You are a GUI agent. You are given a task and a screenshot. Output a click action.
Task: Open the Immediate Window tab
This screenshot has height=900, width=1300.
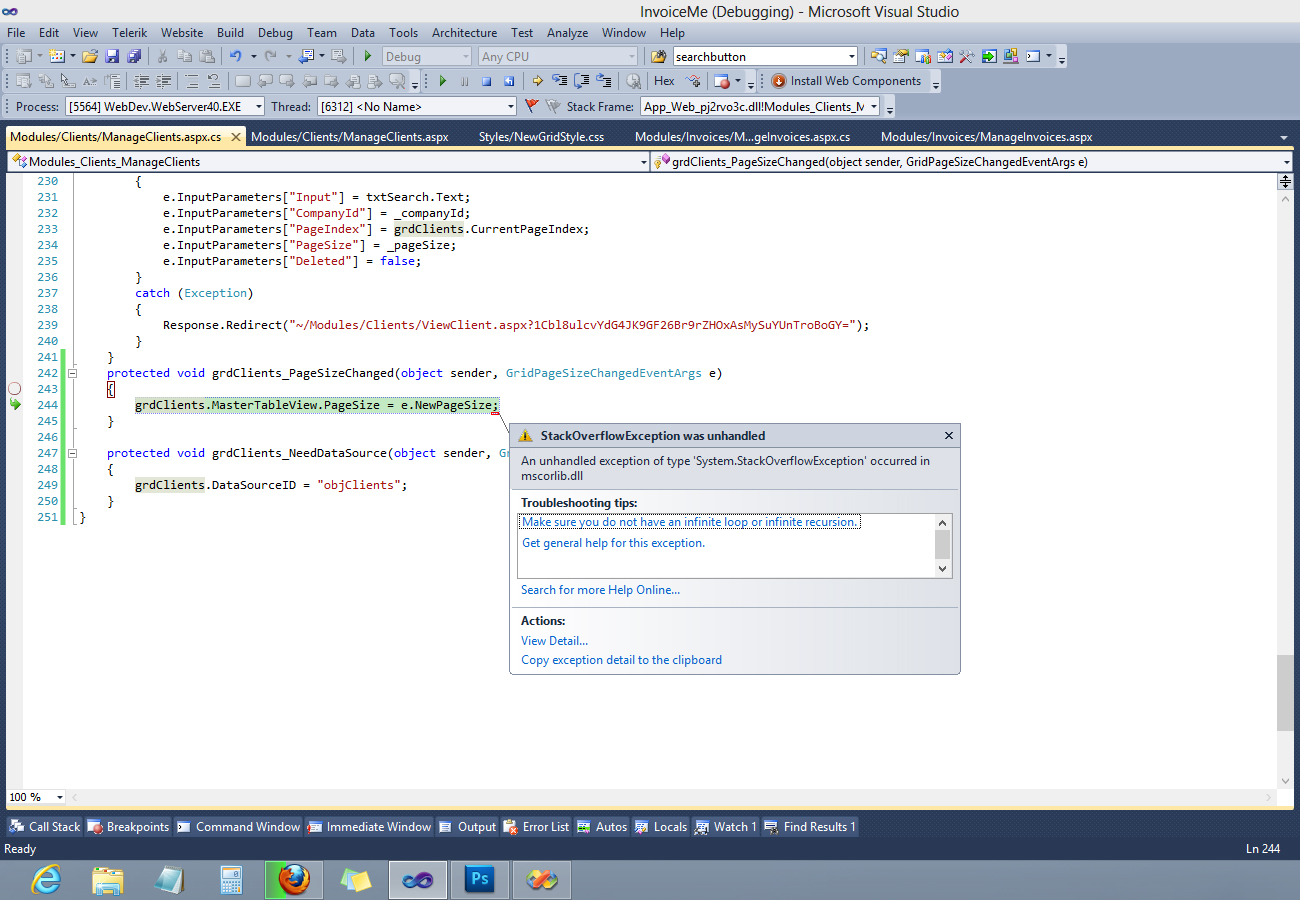click(369, 827)
